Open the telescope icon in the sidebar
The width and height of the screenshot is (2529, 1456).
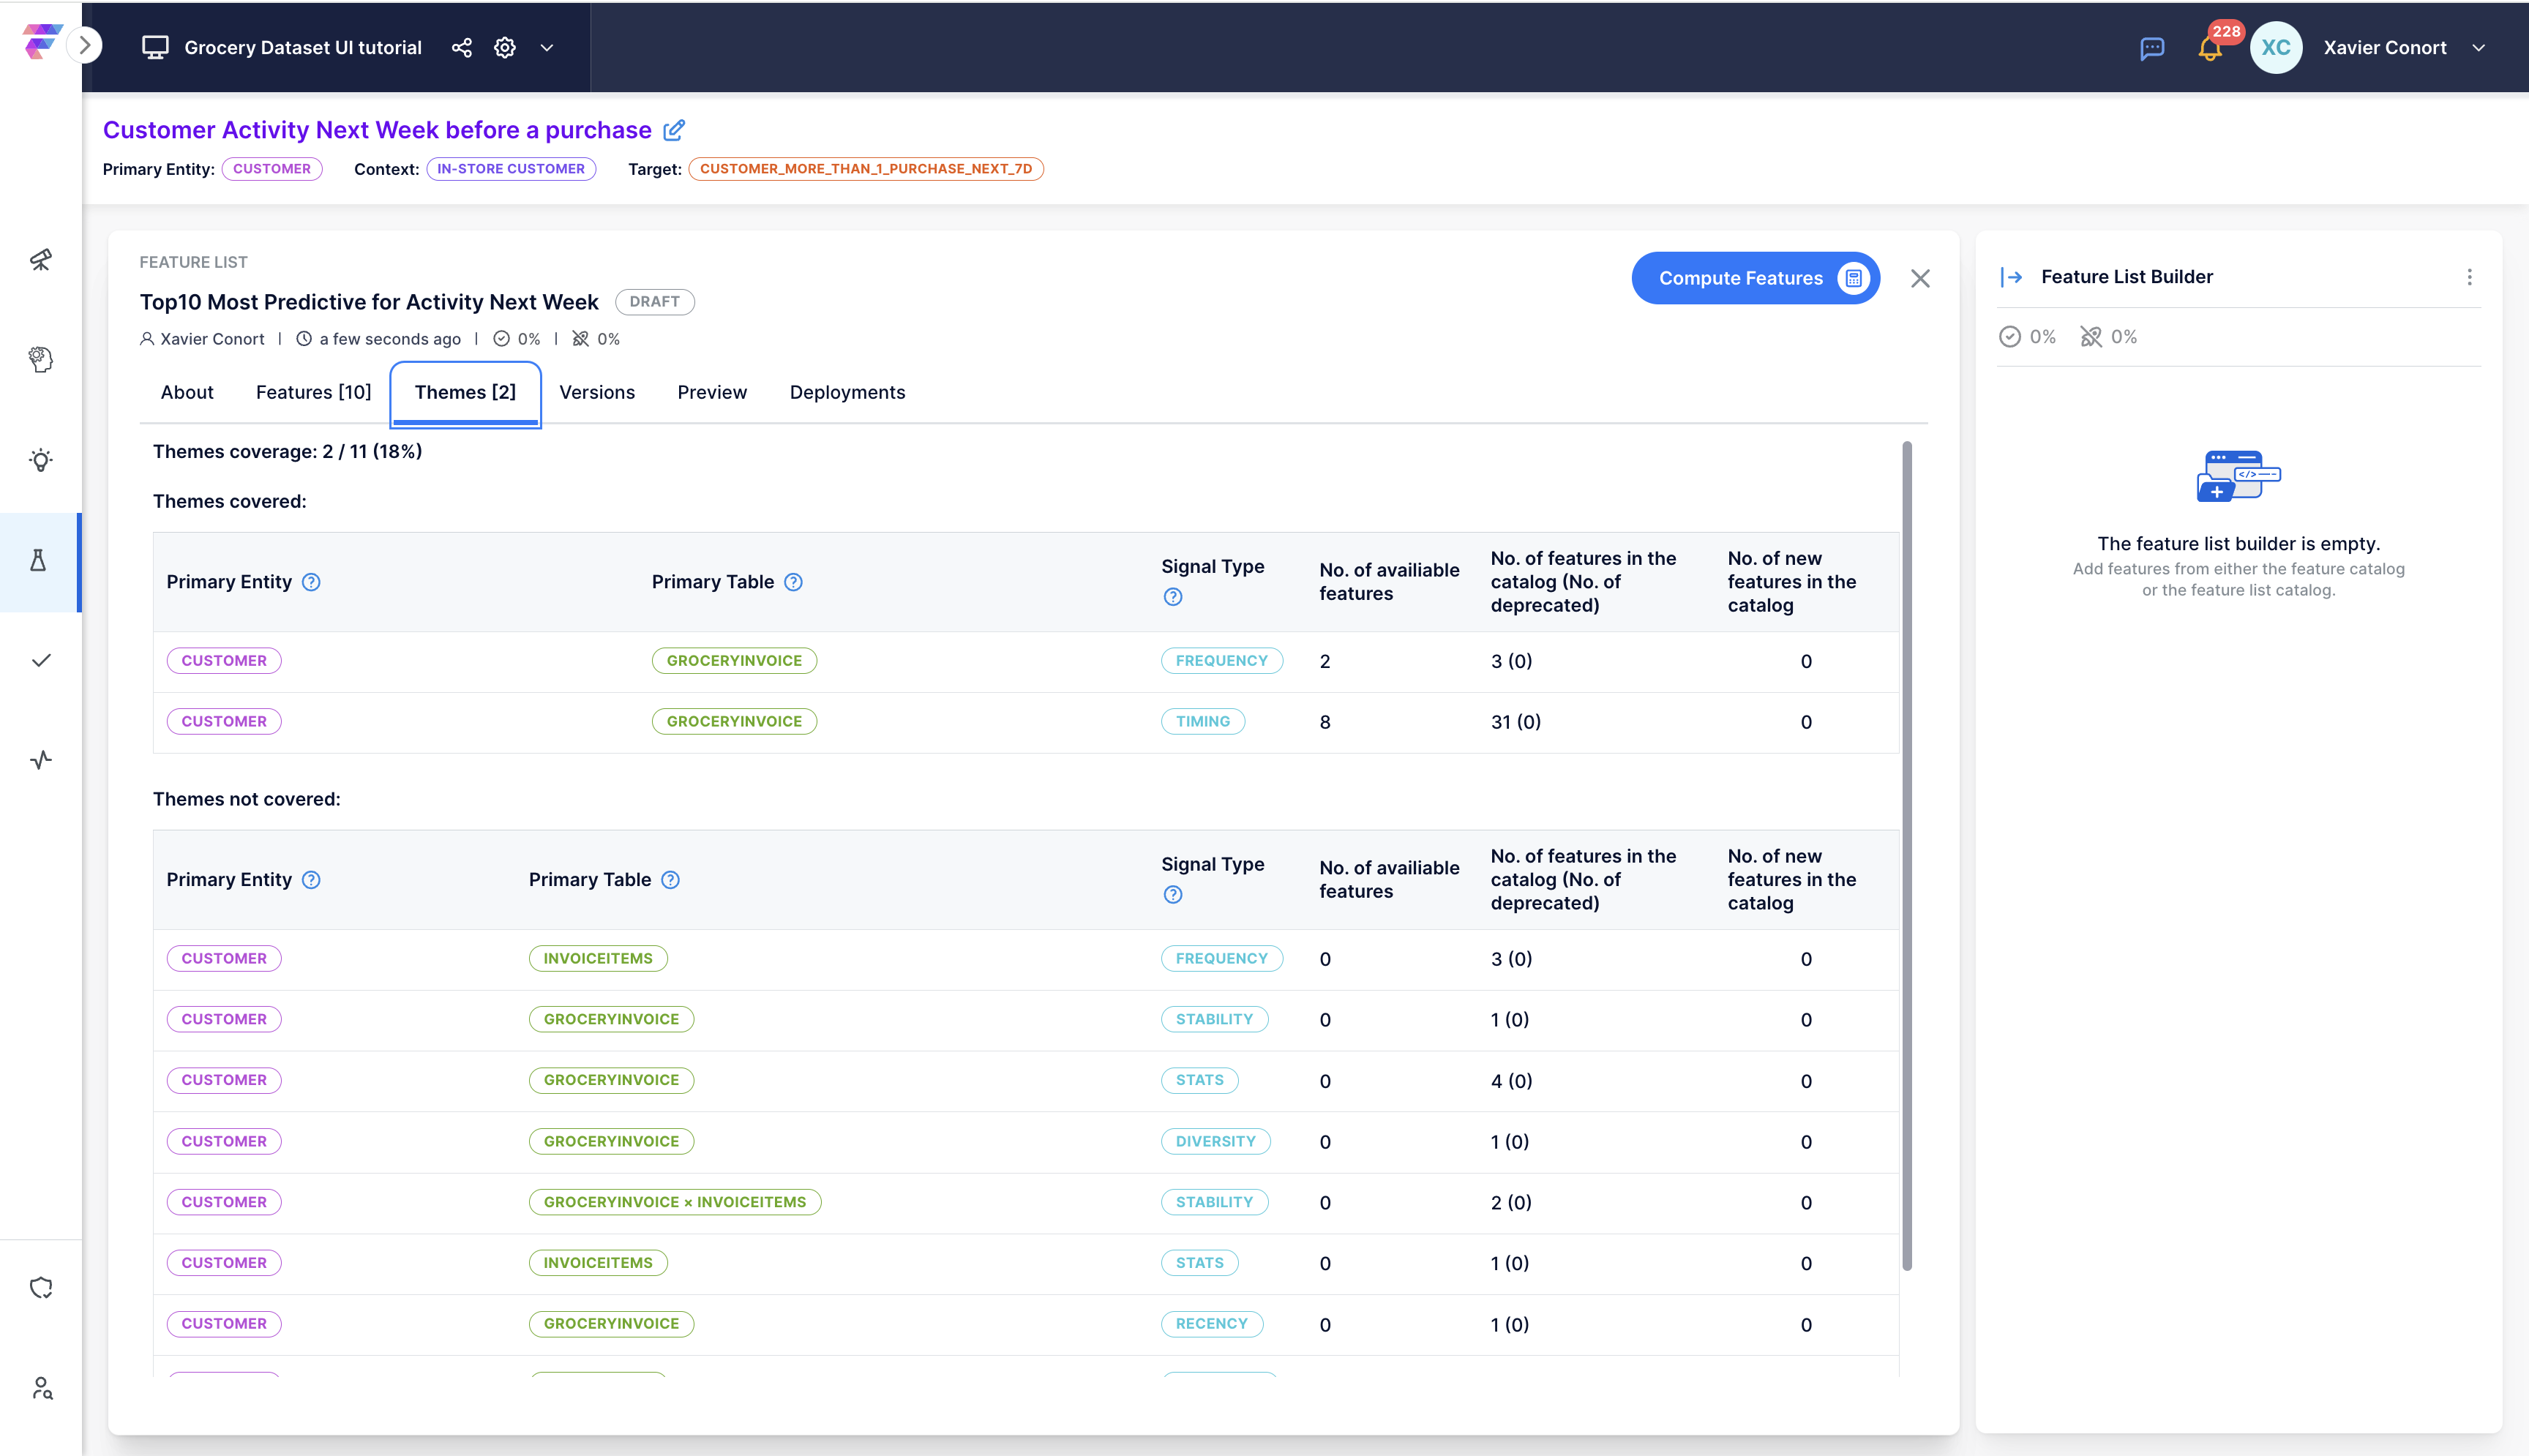pyautogui.click(x=41, y=260)
